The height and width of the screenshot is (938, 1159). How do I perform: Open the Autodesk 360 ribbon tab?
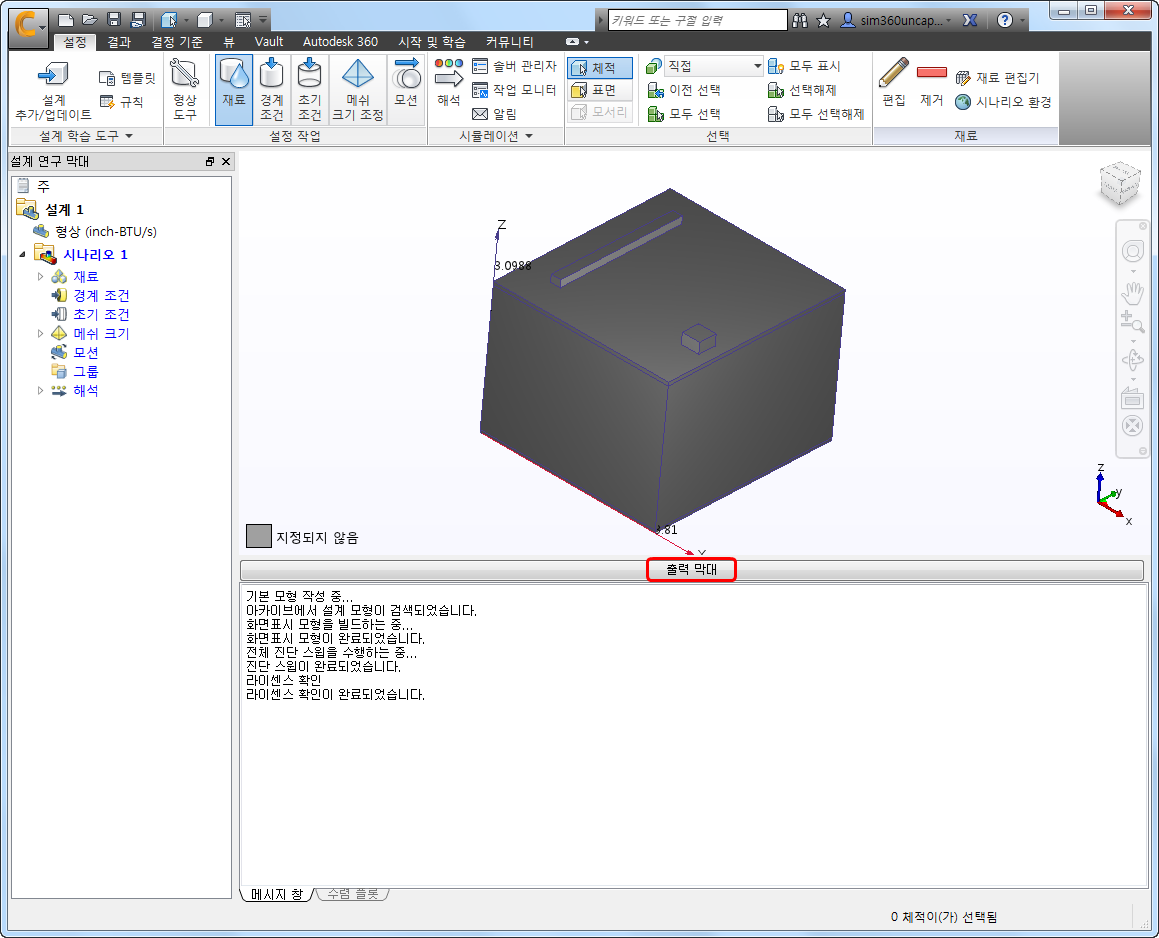coord(340,42)
